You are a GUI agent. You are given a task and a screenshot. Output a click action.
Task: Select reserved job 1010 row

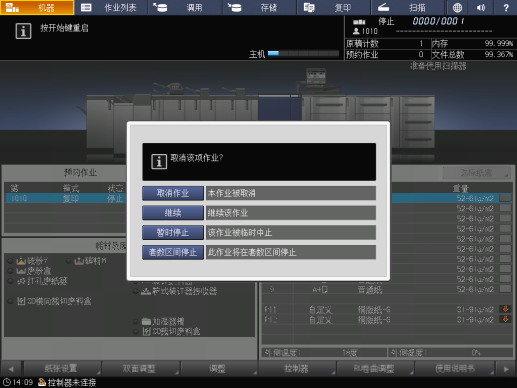pyautogui.click(x=66, y=199)
